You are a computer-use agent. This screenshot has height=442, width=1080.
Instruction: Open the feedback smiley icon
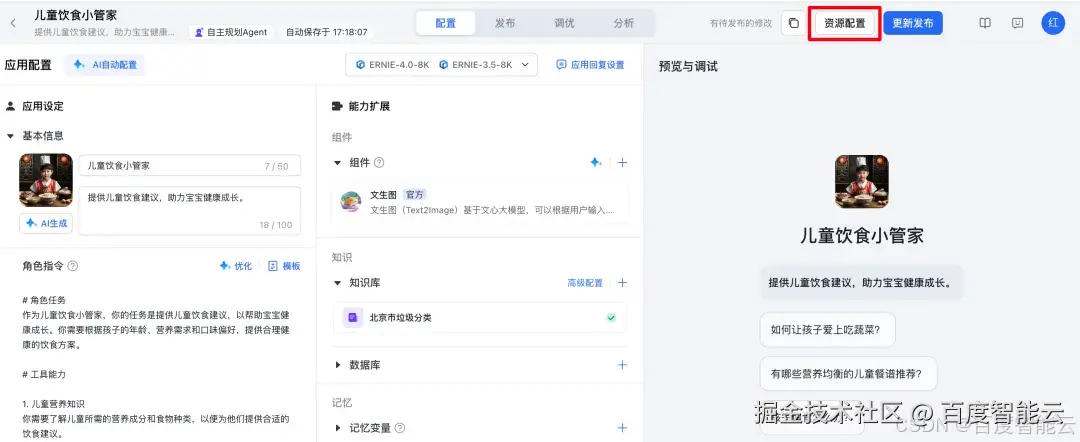tap(1017, 23)
